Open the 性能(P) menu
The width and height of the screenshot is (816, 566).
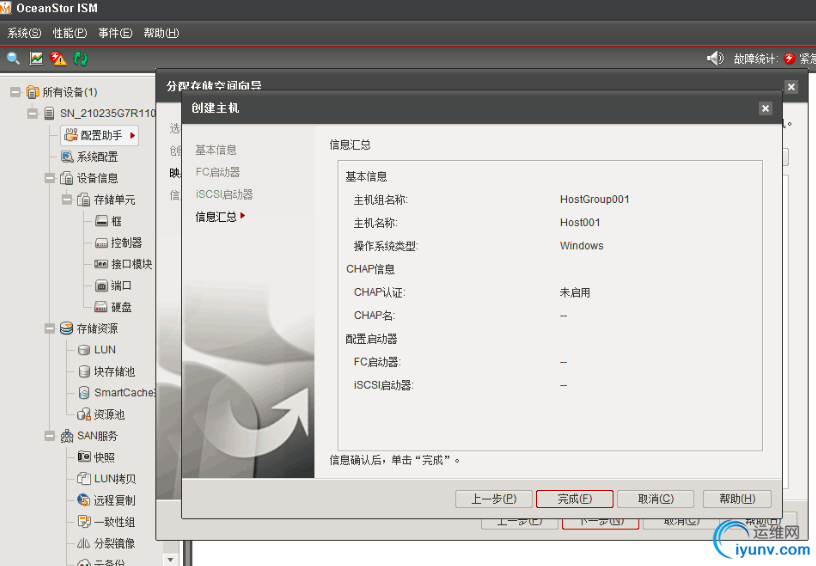coord(70,33)
